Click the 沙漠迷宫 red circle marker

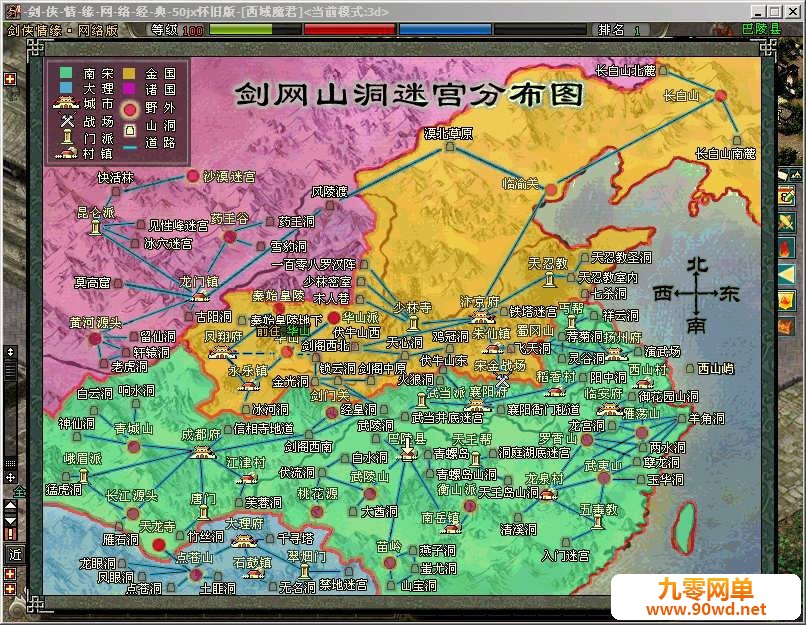193,176
